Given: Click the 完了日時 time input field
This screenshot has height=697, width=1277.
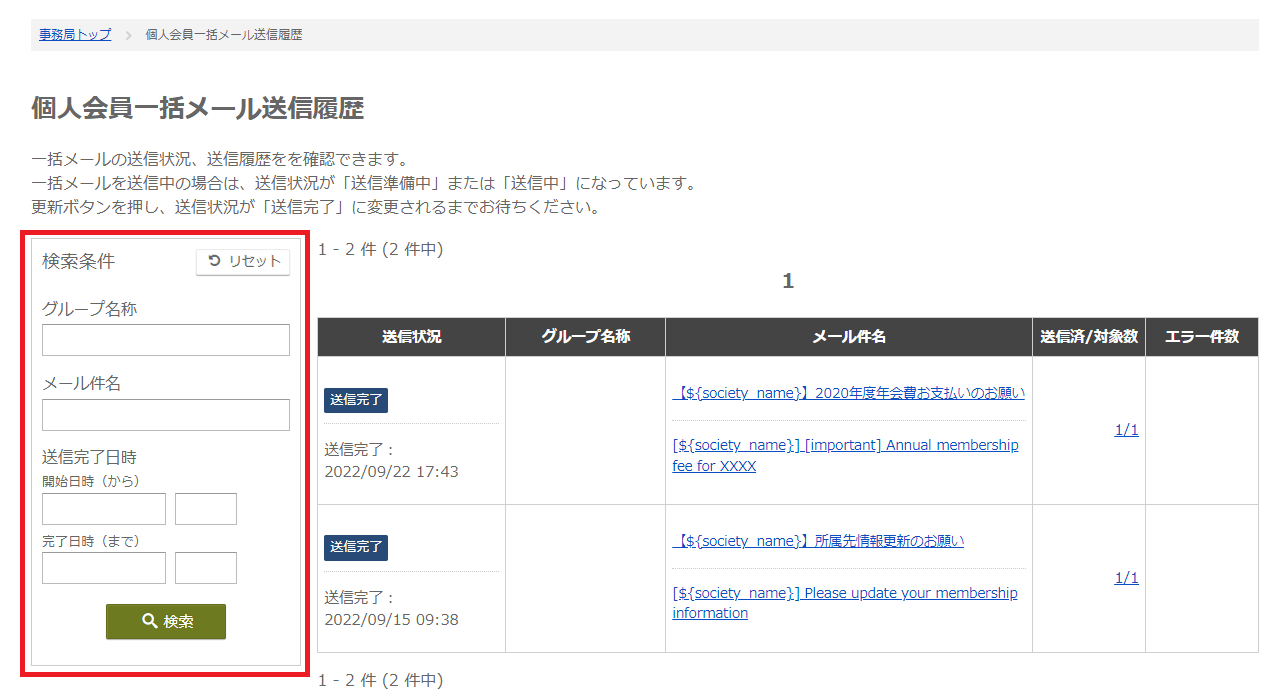Looking at the screenshot, I should tap(206, 568).
